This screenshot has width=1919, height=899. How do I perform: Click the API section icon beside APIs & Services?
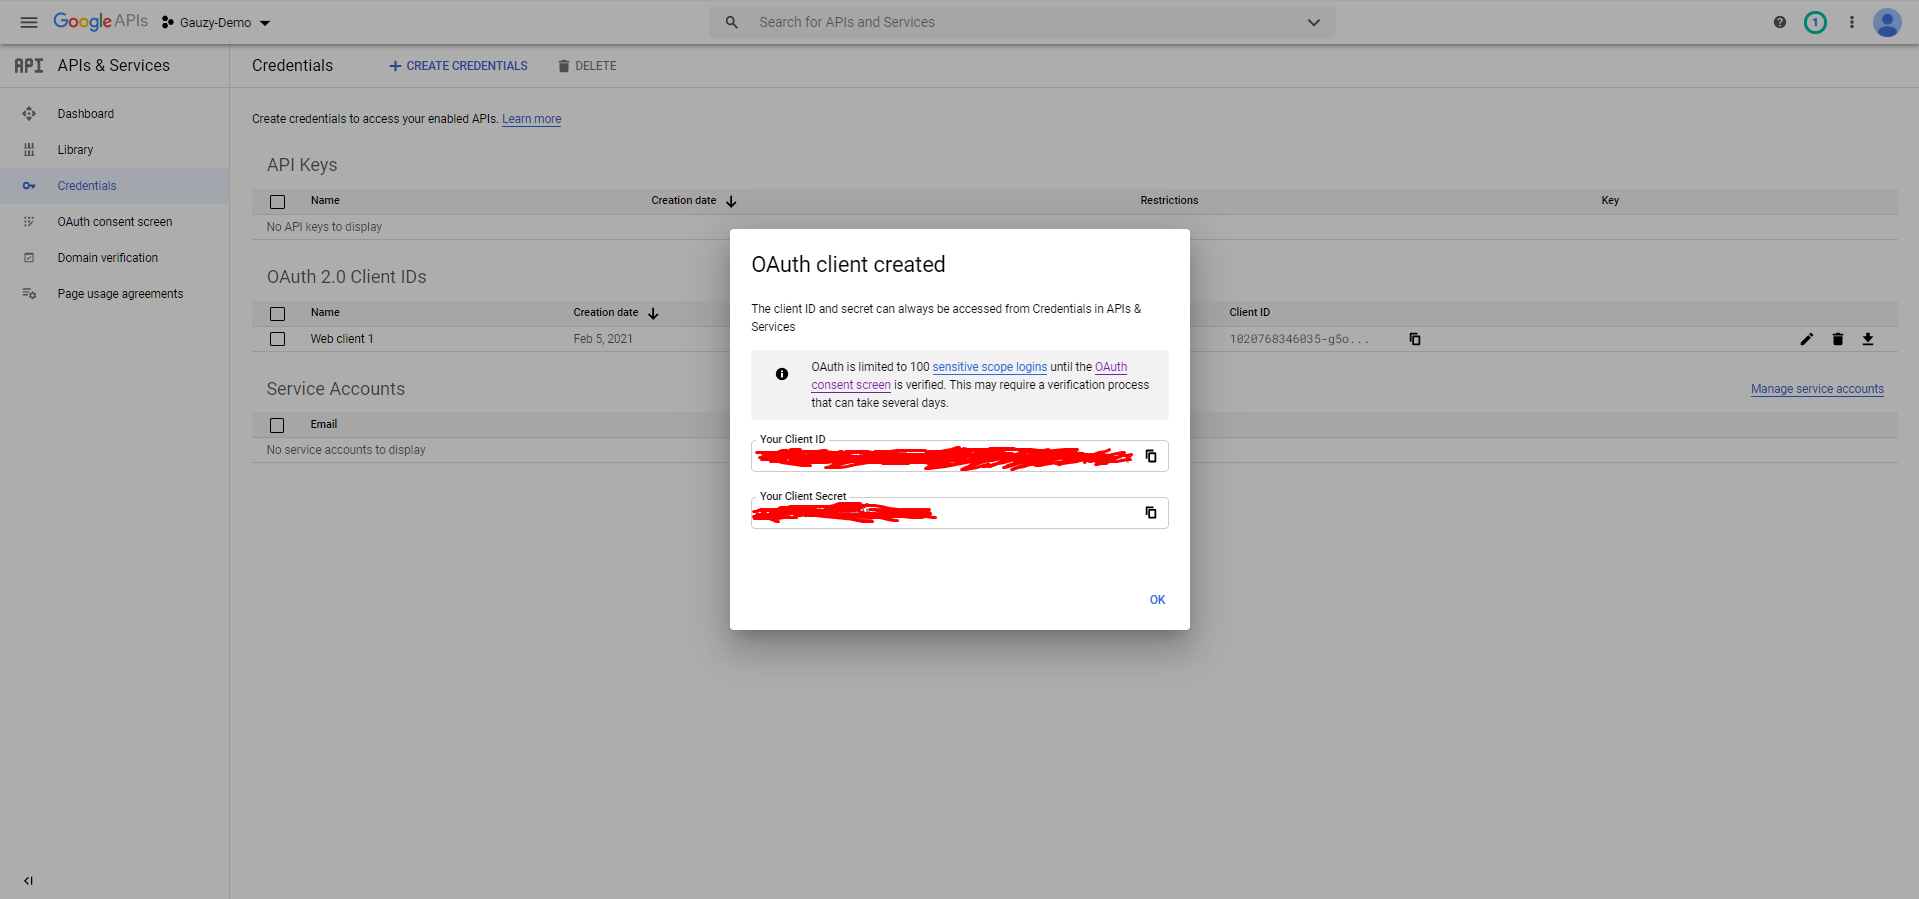29,66
